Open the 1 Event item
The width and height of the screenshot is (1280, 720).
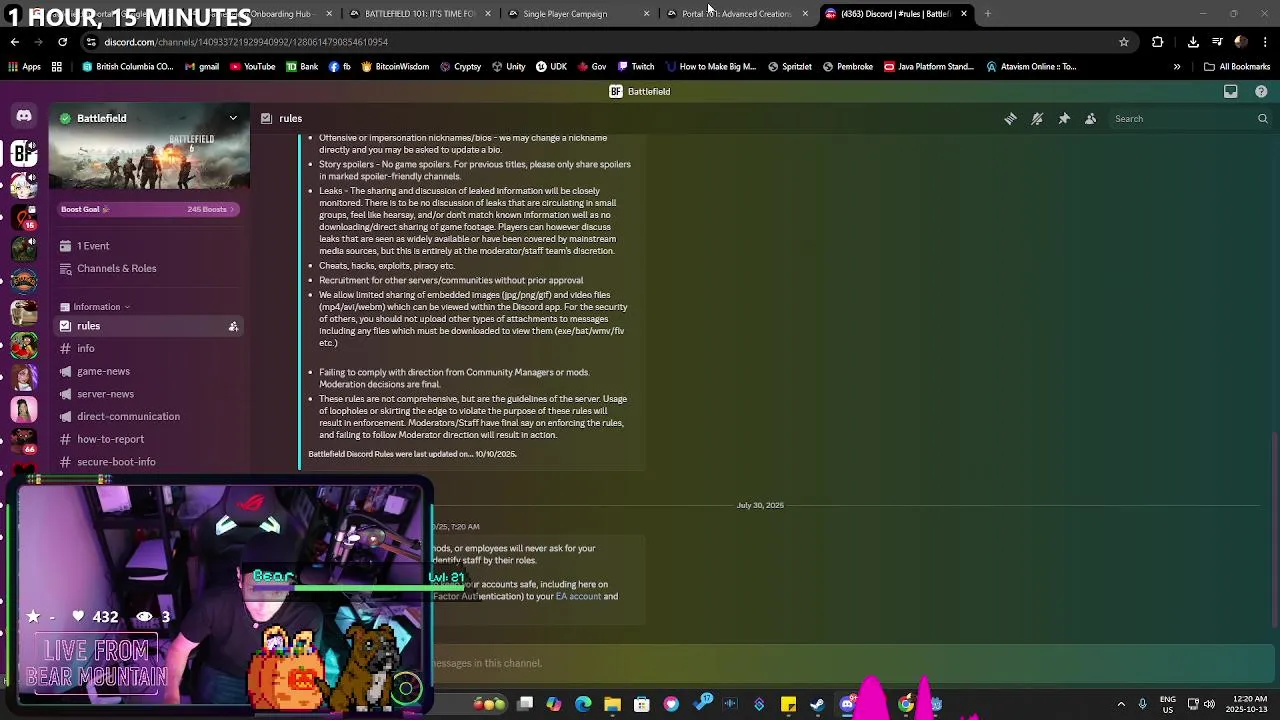148,246
